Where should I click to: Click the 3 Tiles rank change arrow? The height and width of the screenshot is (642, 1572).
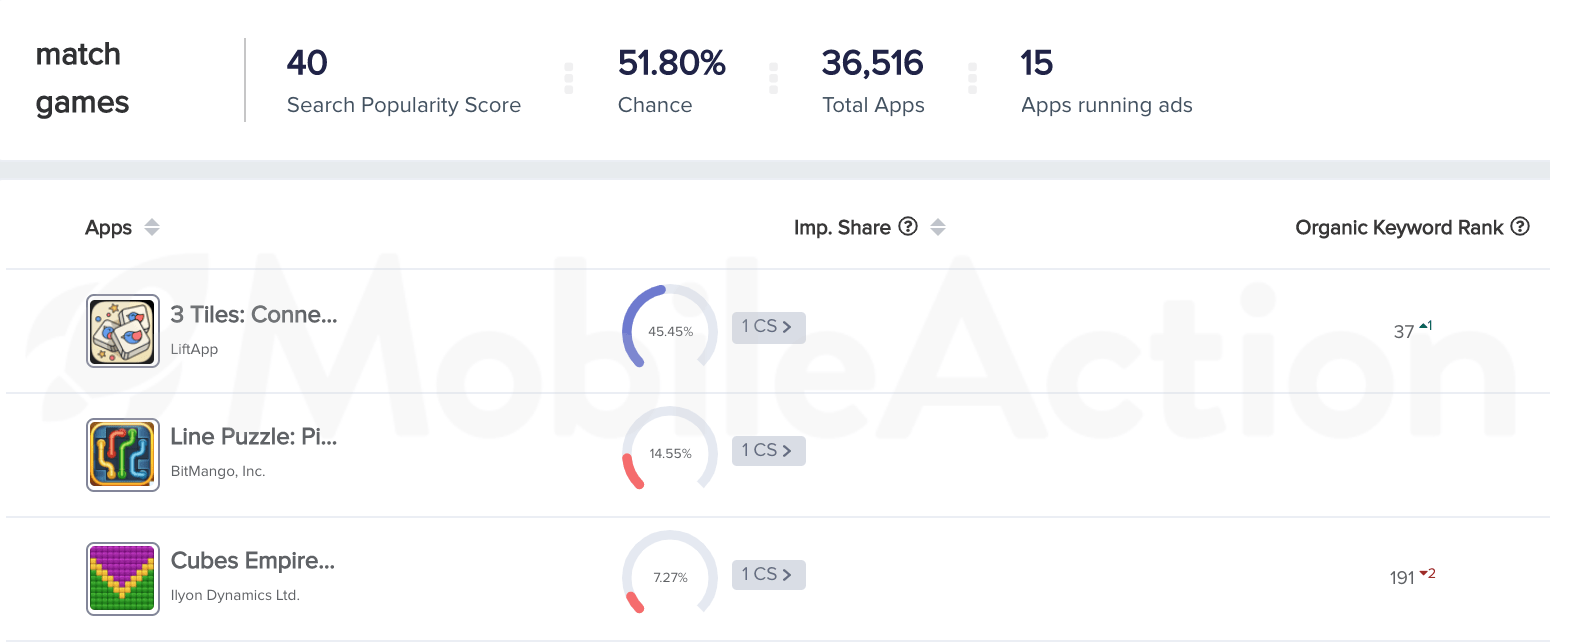pyautogui.click(x=1423, y=325)
